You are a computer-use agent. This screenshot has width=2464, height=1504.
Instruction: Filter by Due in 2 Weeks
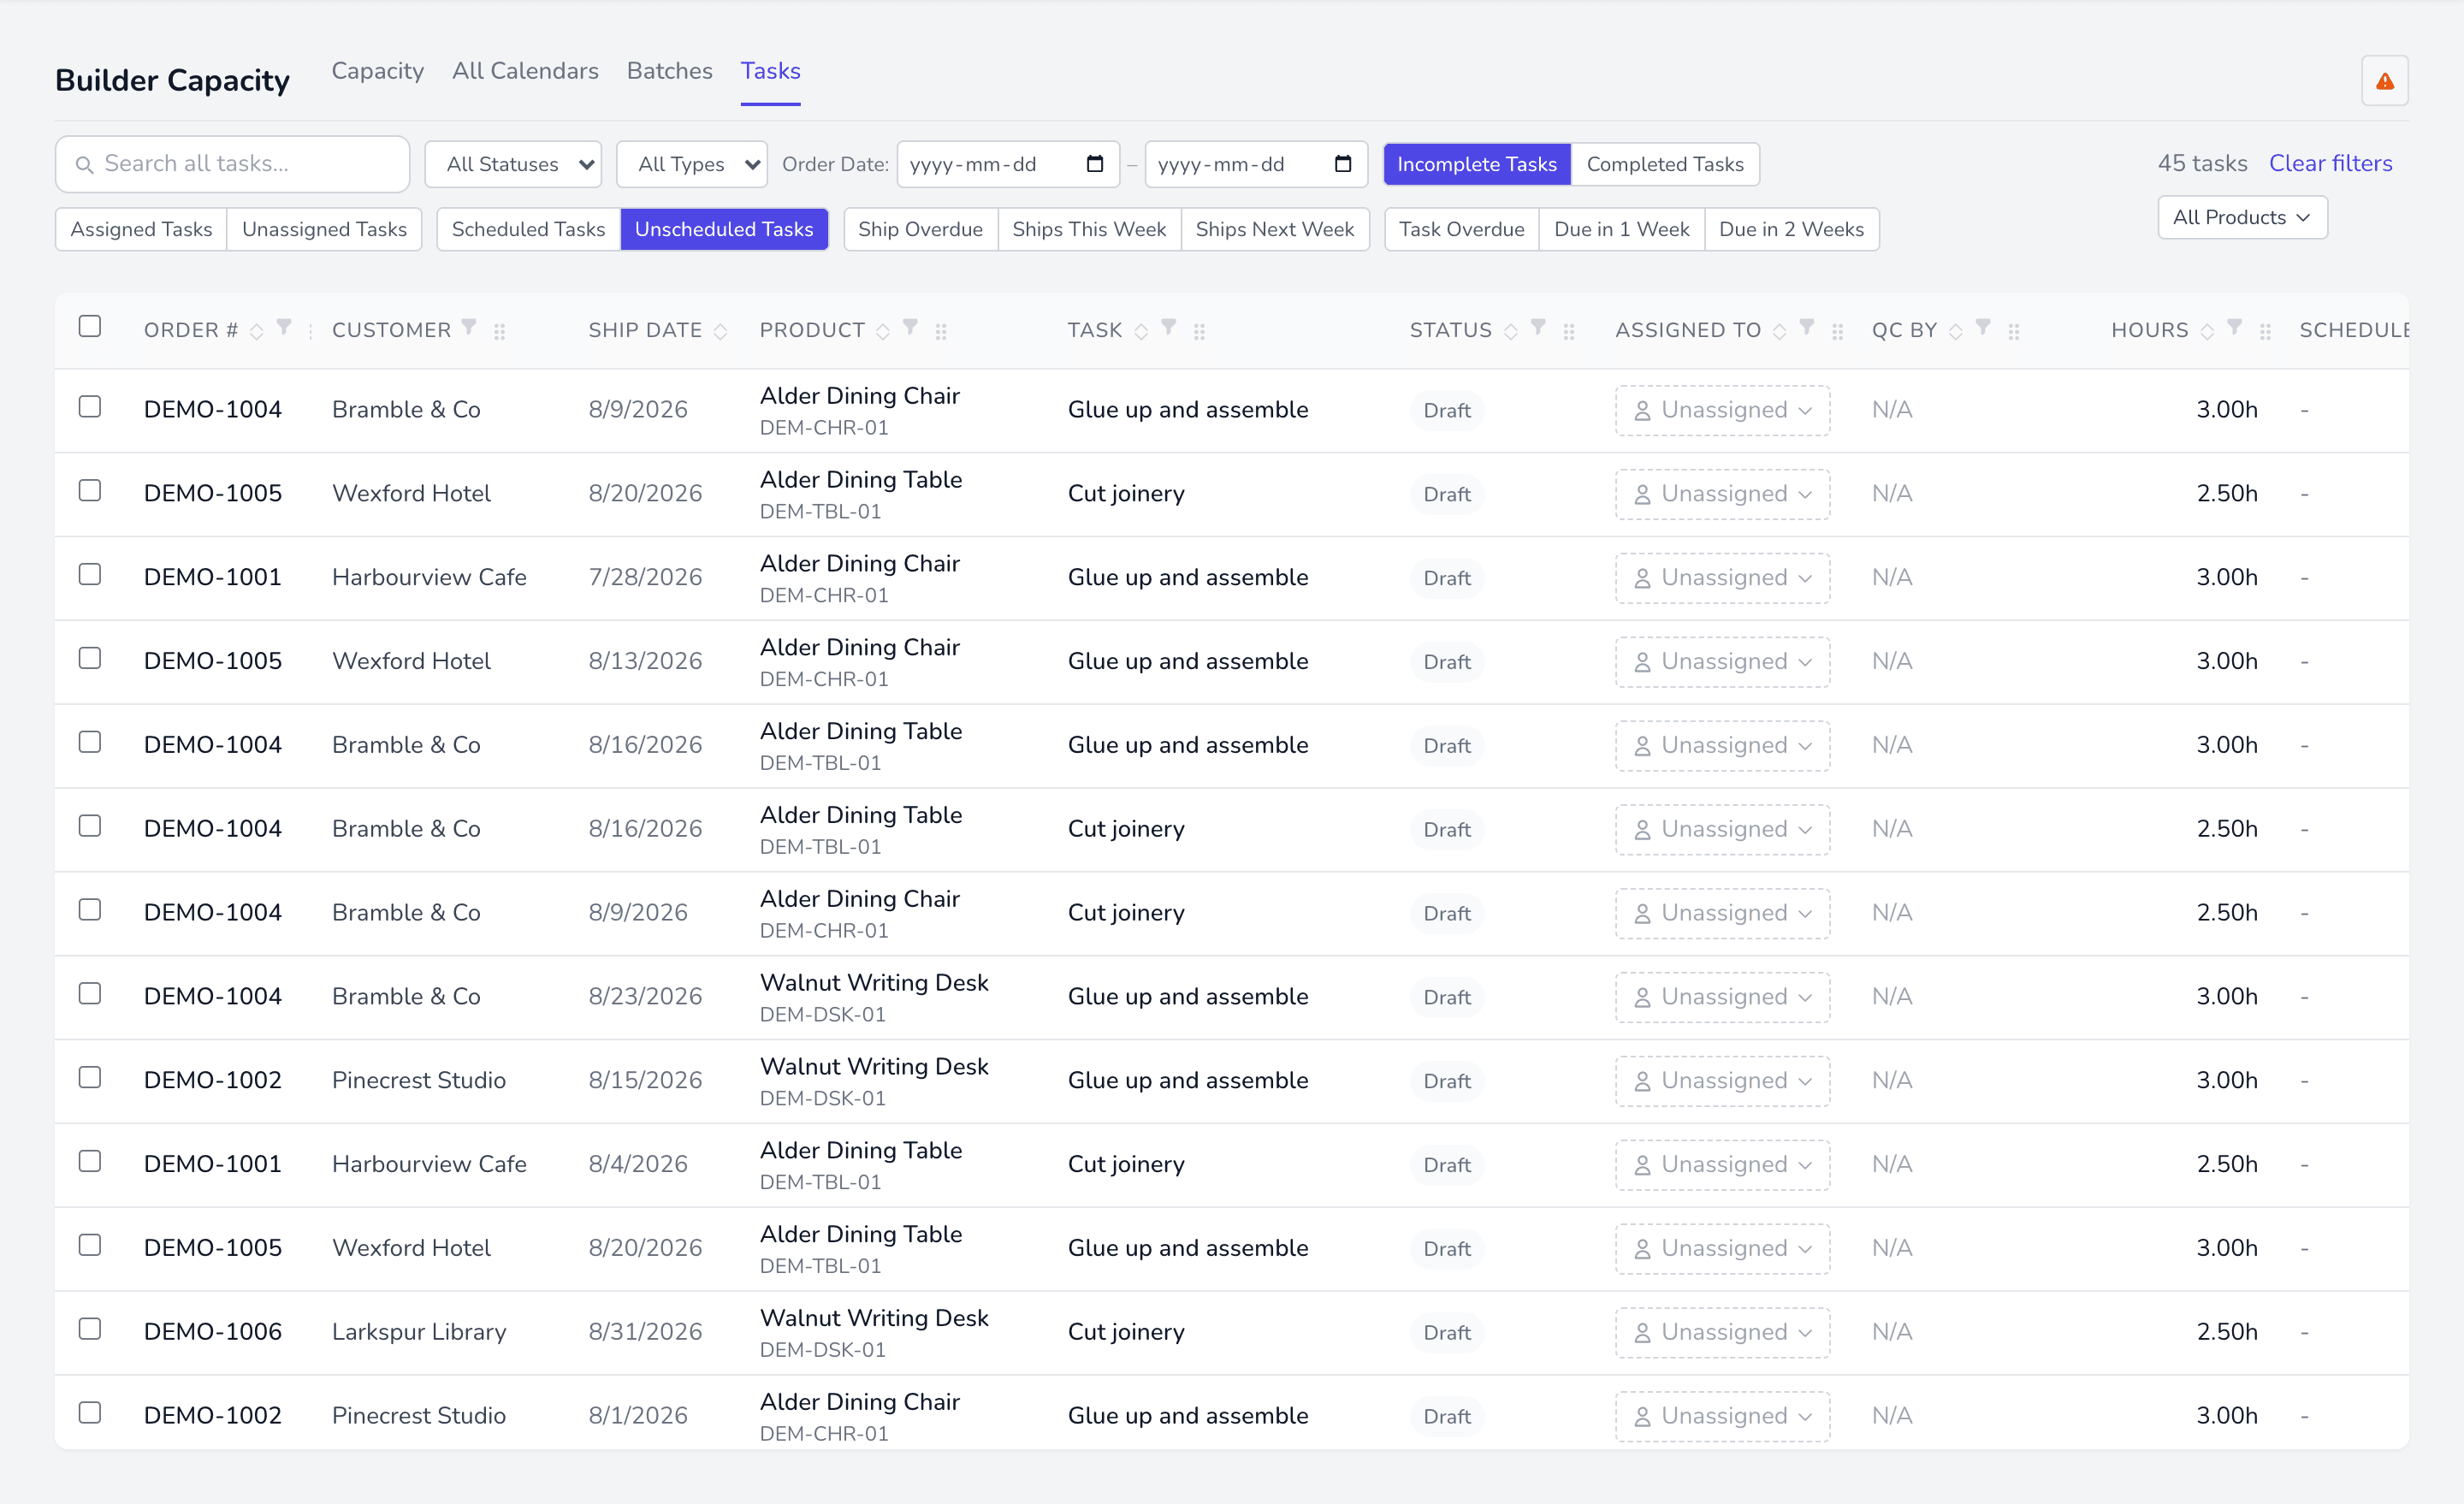click(x=1791, y=229)
